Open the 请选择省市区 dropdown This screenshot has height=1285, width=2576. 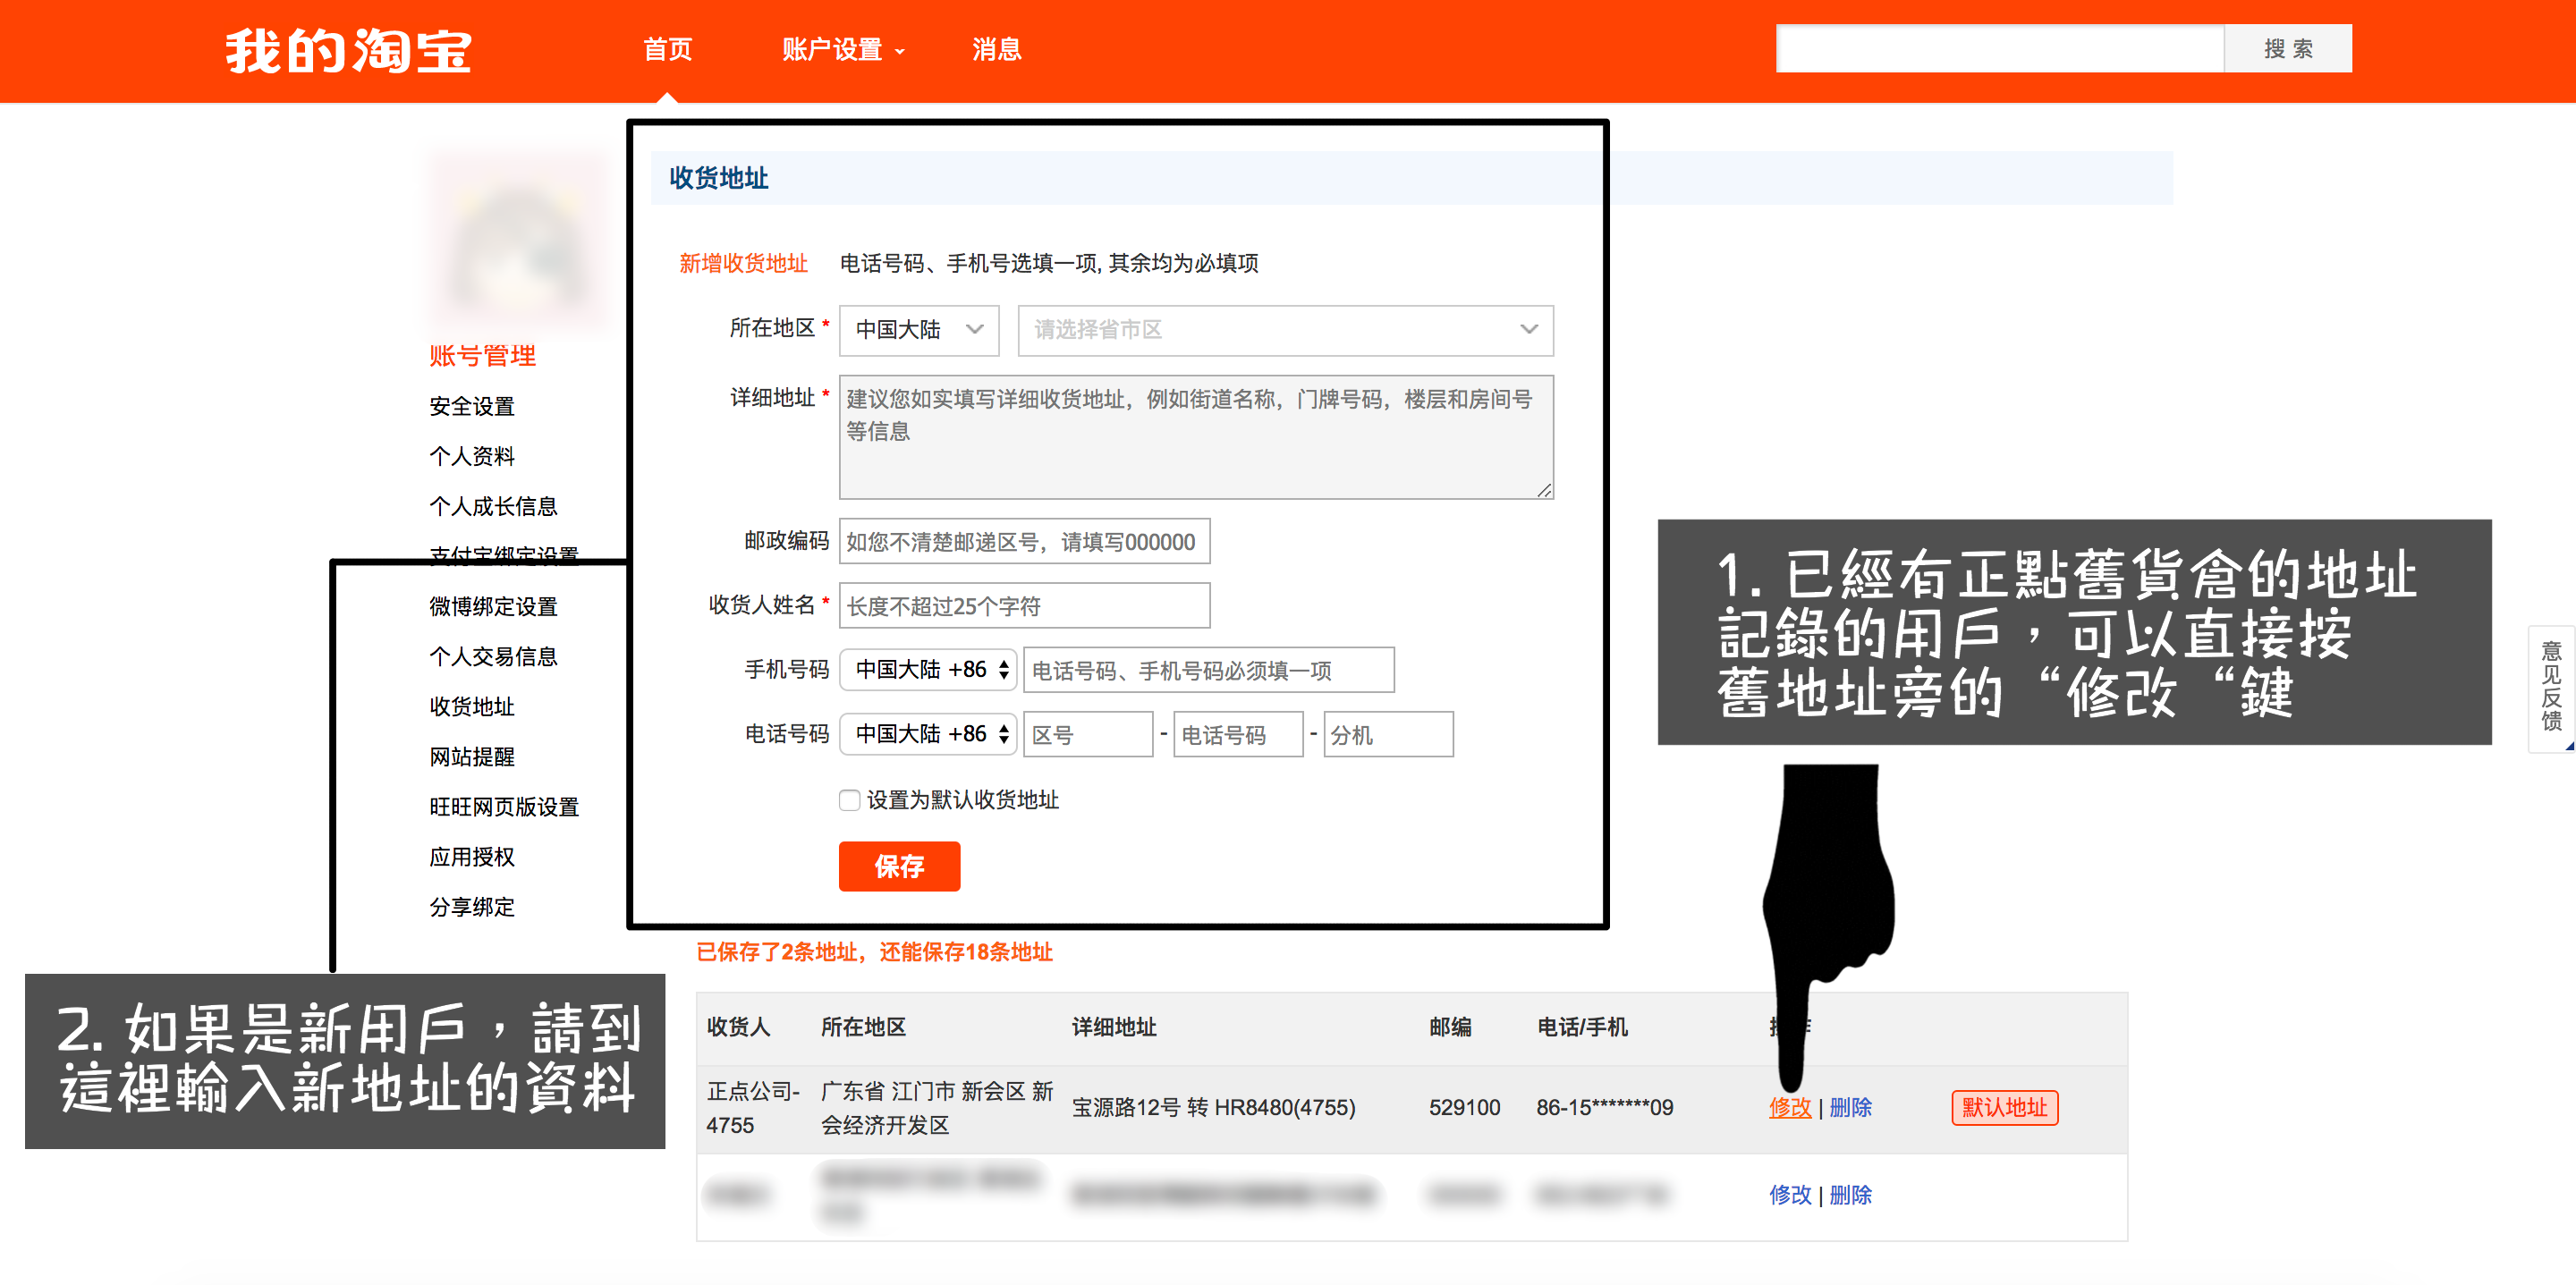pos(1285,330)
